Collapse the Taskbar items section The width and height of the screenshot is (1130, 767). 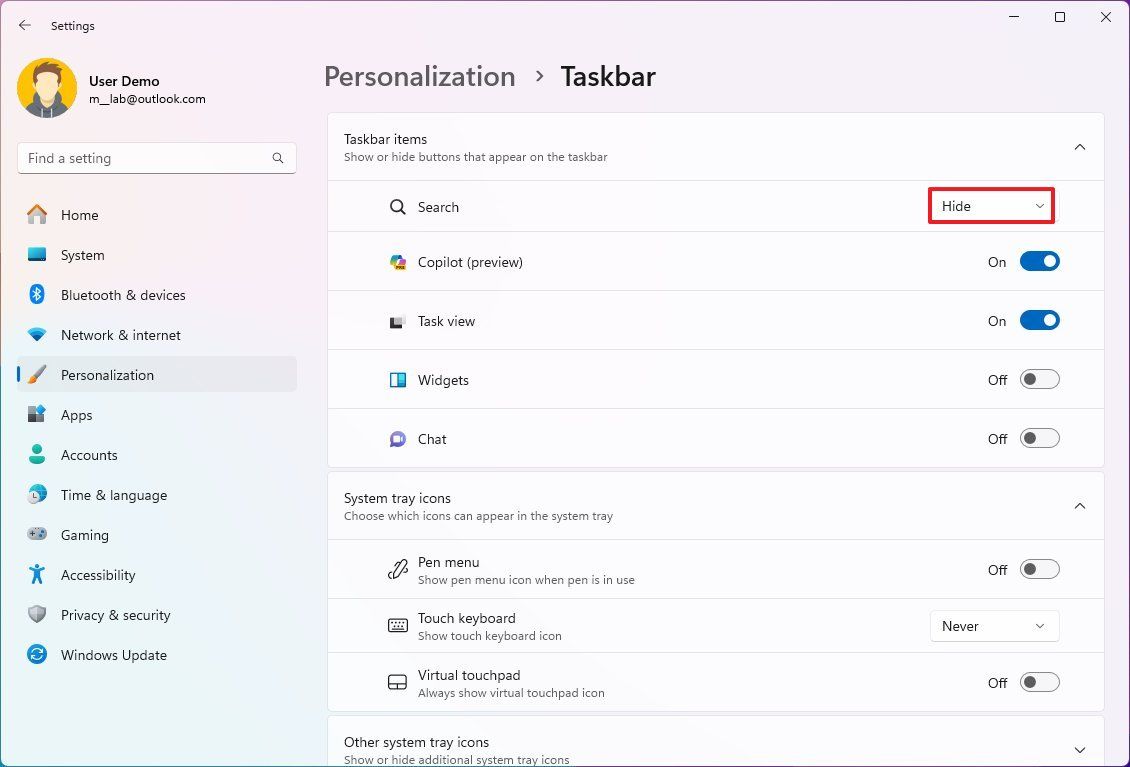tap(1079, 146)
